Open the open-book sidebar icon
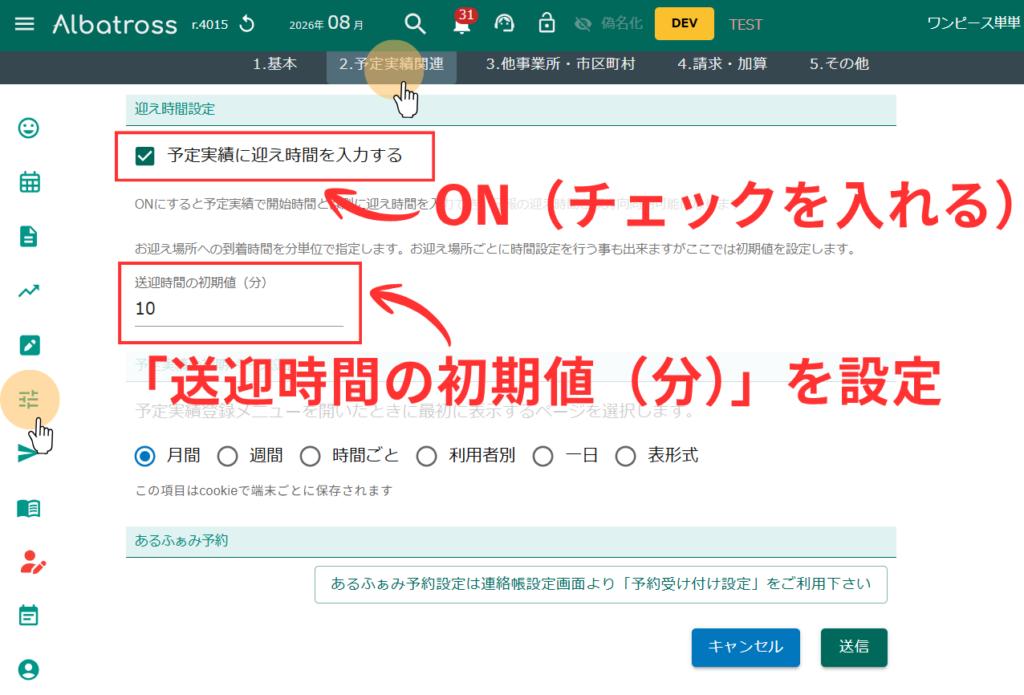The image size is (1024, 695). [x=29, y=508]
